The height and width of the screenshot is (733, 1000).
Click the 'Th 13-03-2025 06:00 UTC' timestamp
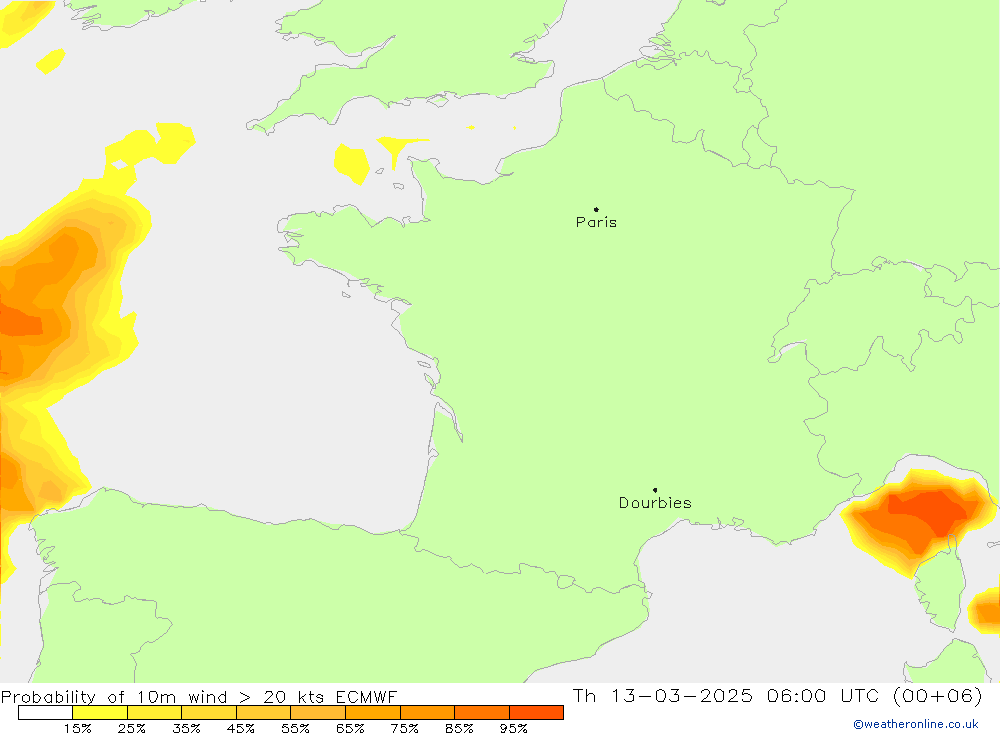pos(725,695)
